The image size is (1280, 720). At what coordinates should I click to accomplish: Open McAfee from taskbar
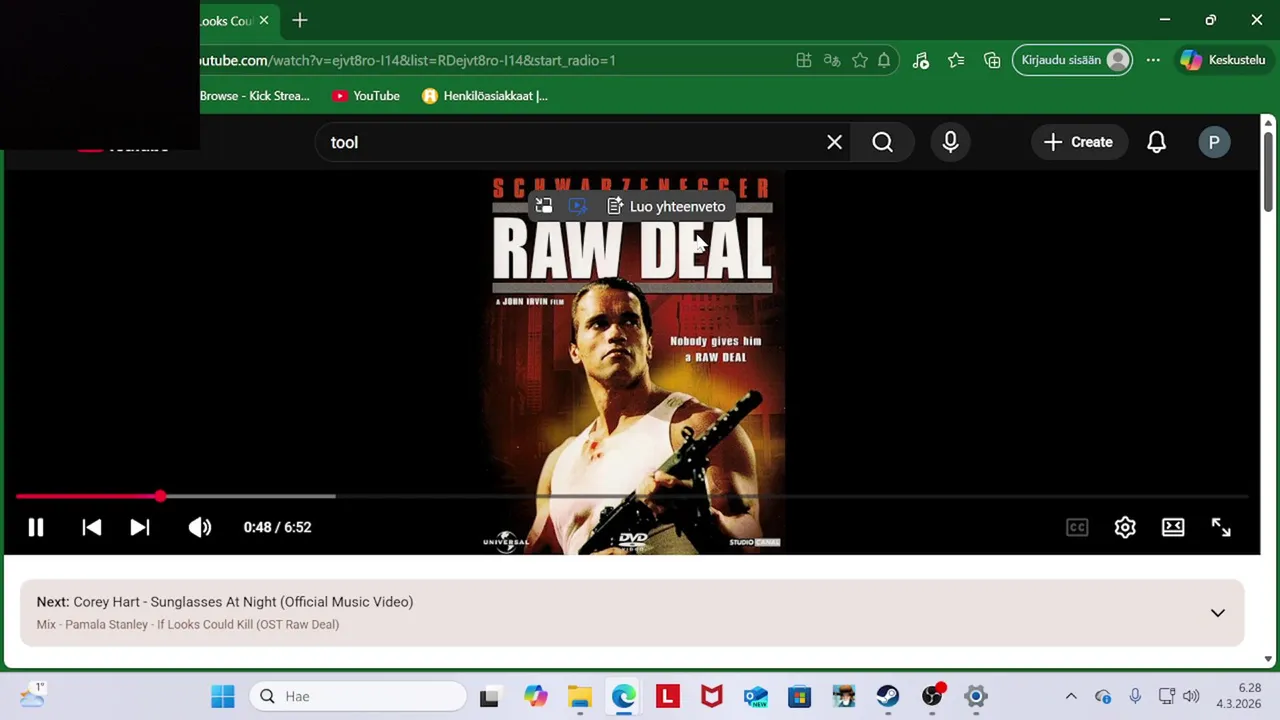pyautogui.click(x=712, y=696)
